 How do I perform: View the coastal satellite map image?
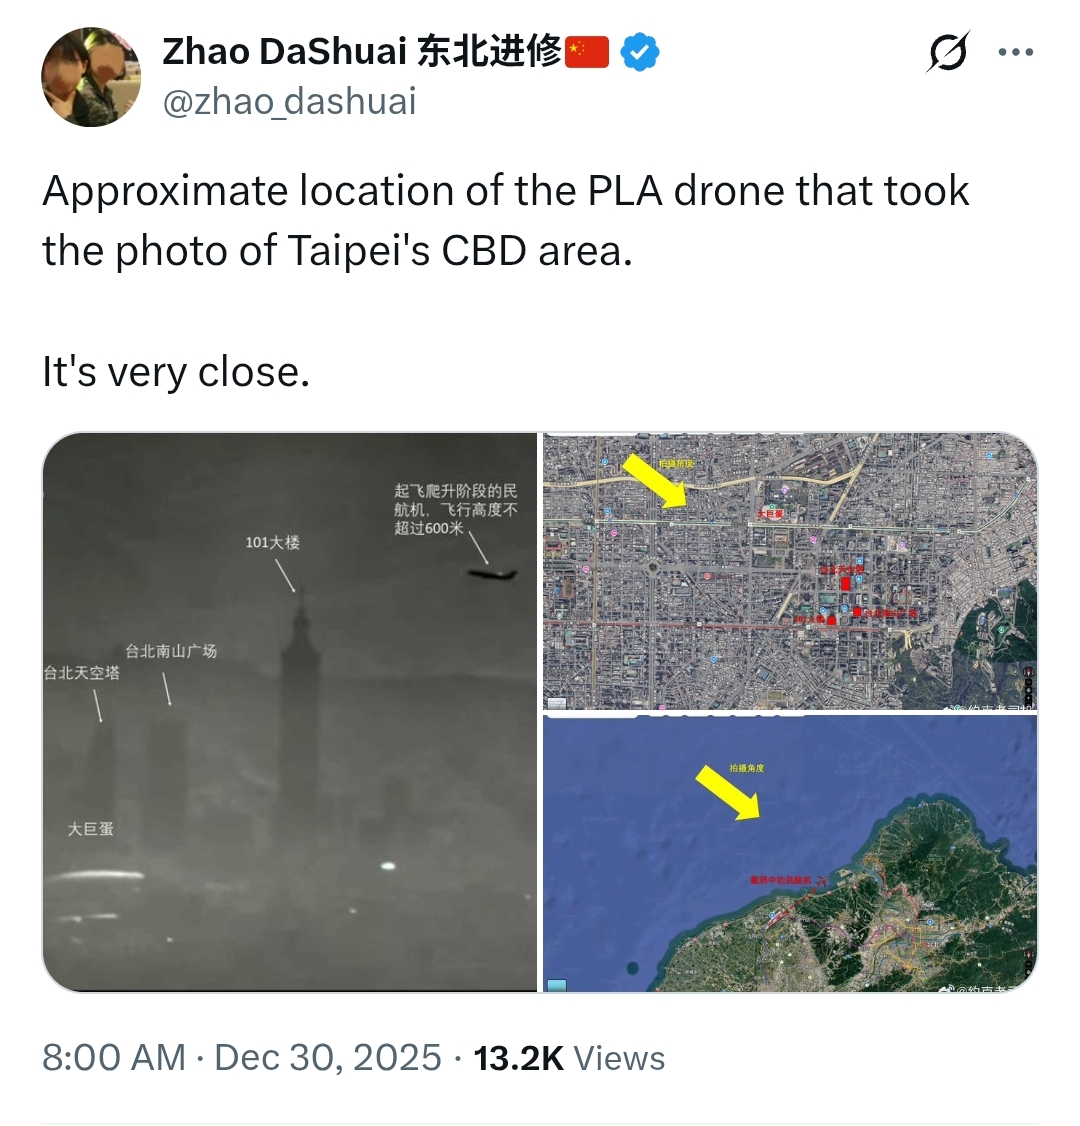coord(790,854)
